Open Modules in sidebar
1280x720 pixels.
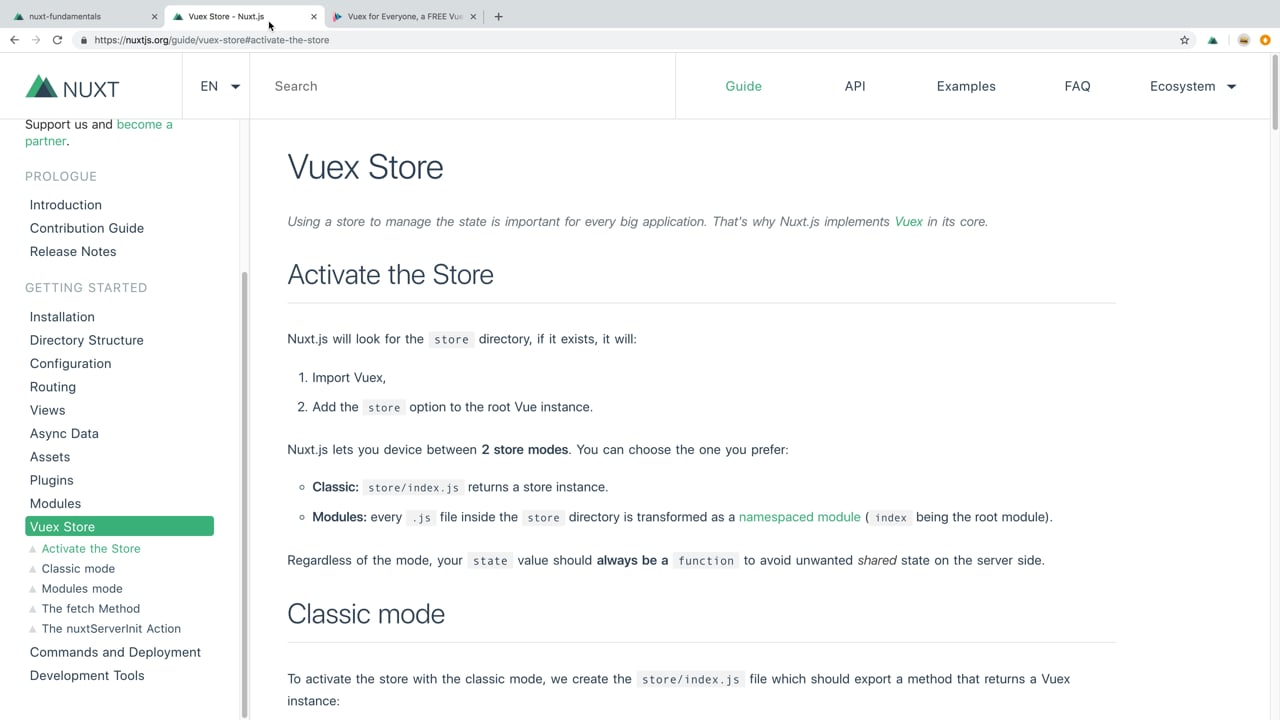tap(55, 503)
